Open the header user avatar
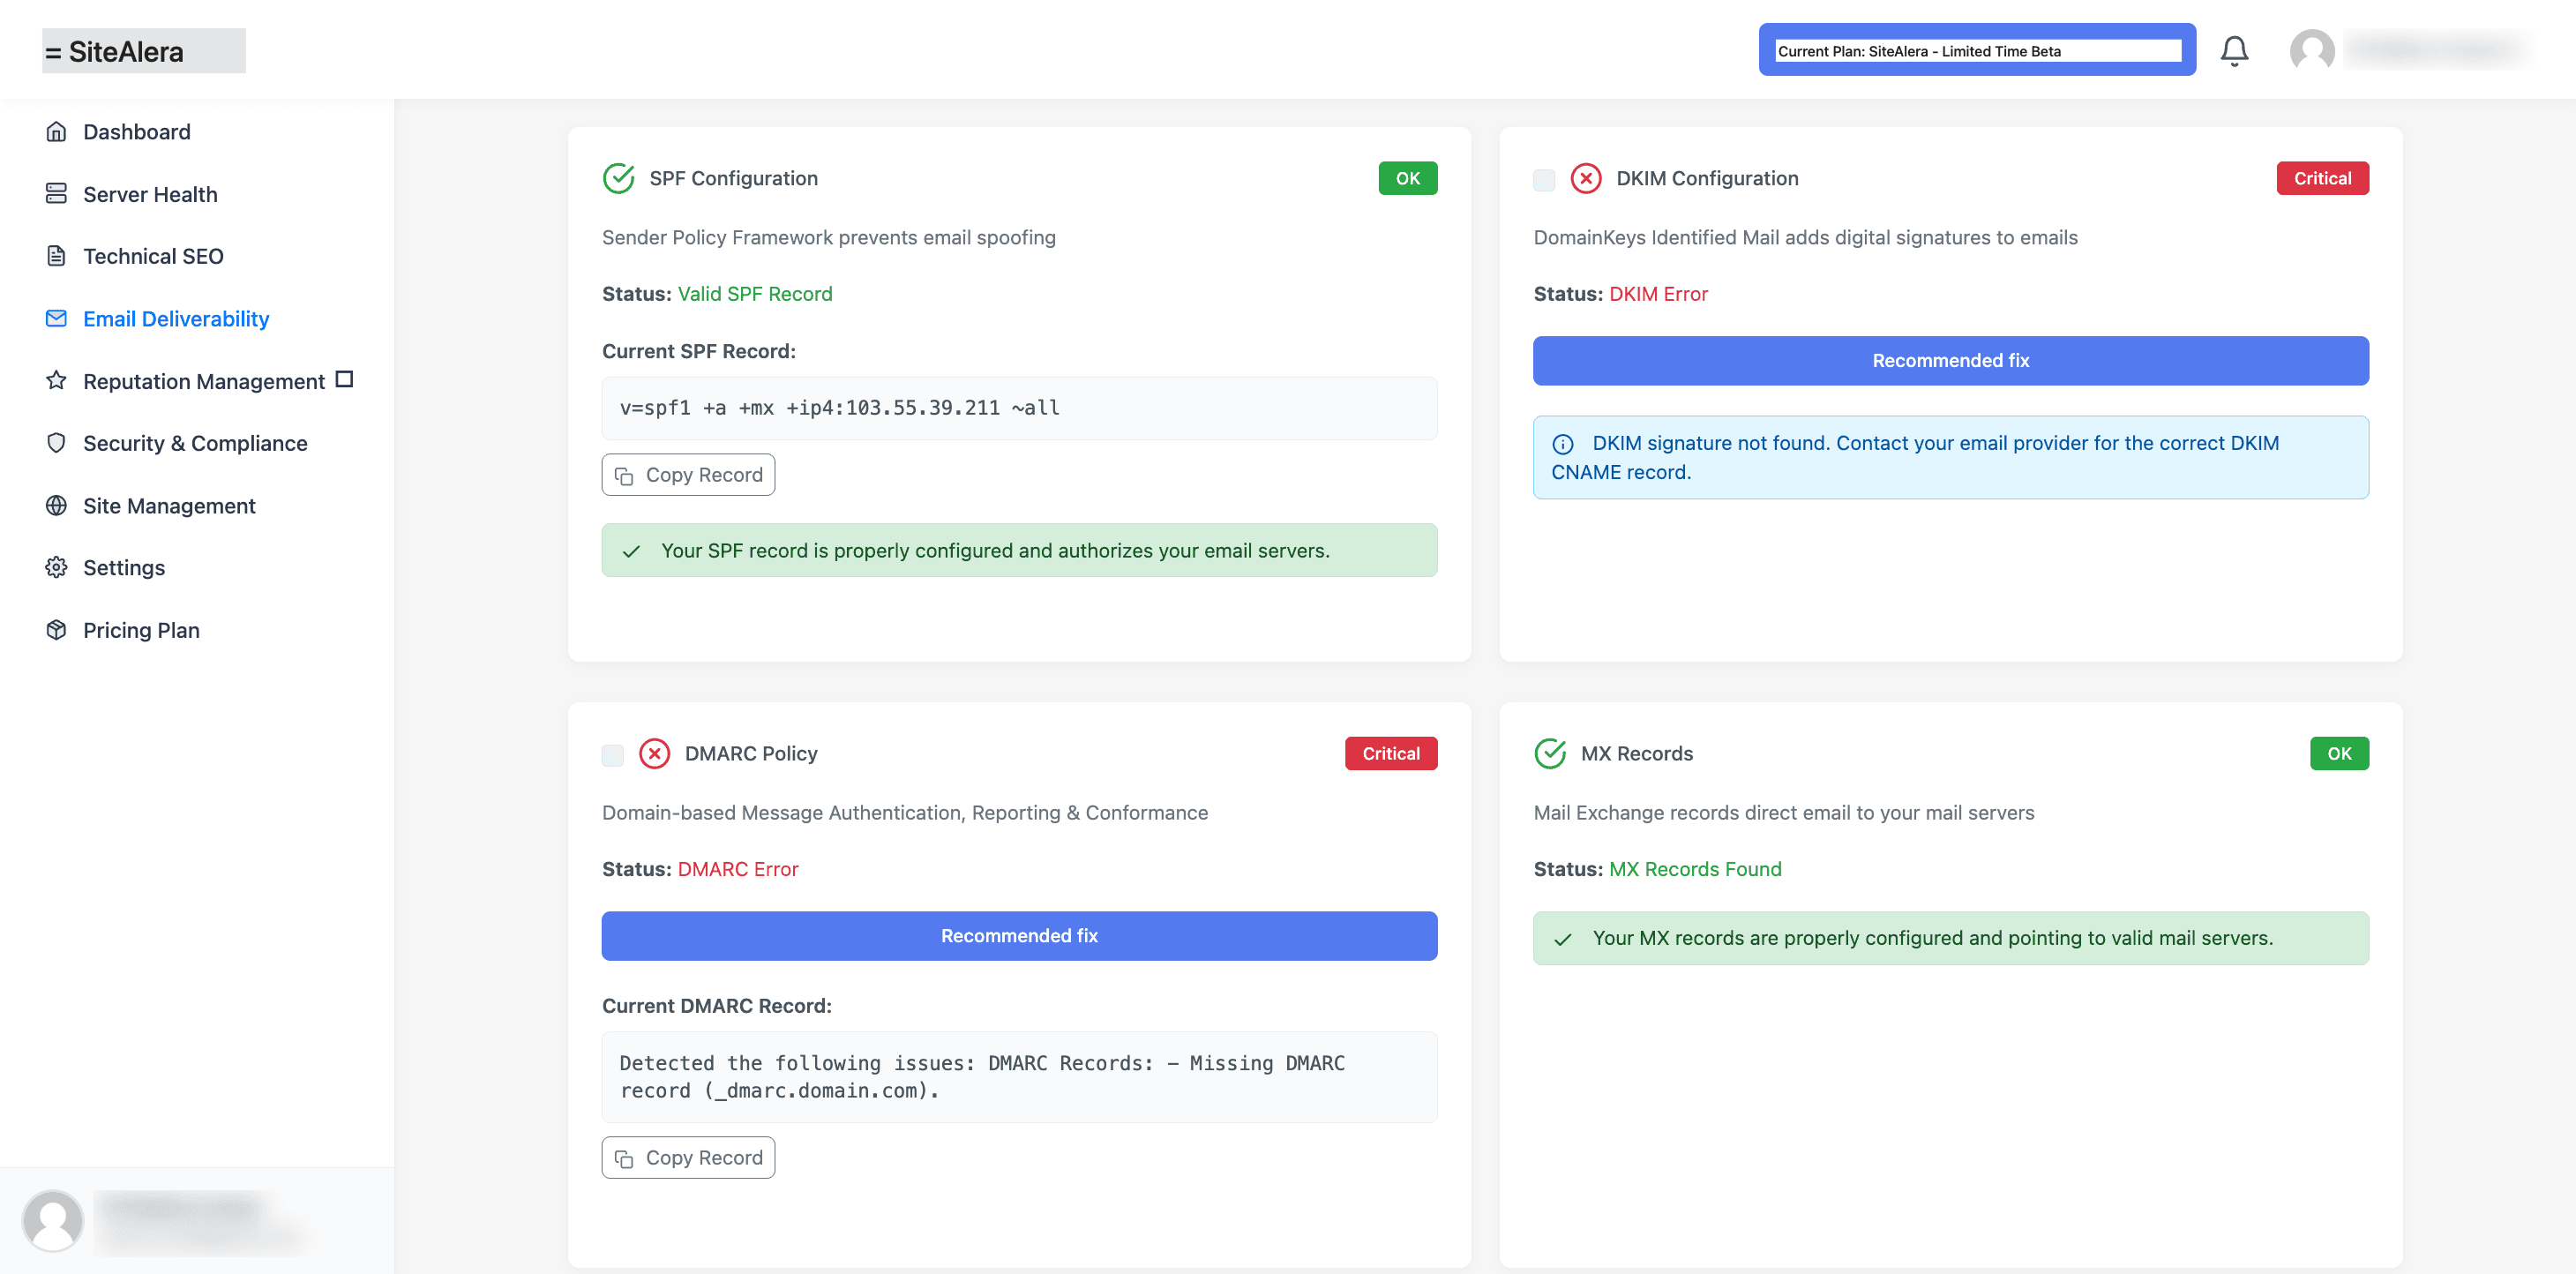This screenshot has height=1274, width=2576. (2312, 50)
